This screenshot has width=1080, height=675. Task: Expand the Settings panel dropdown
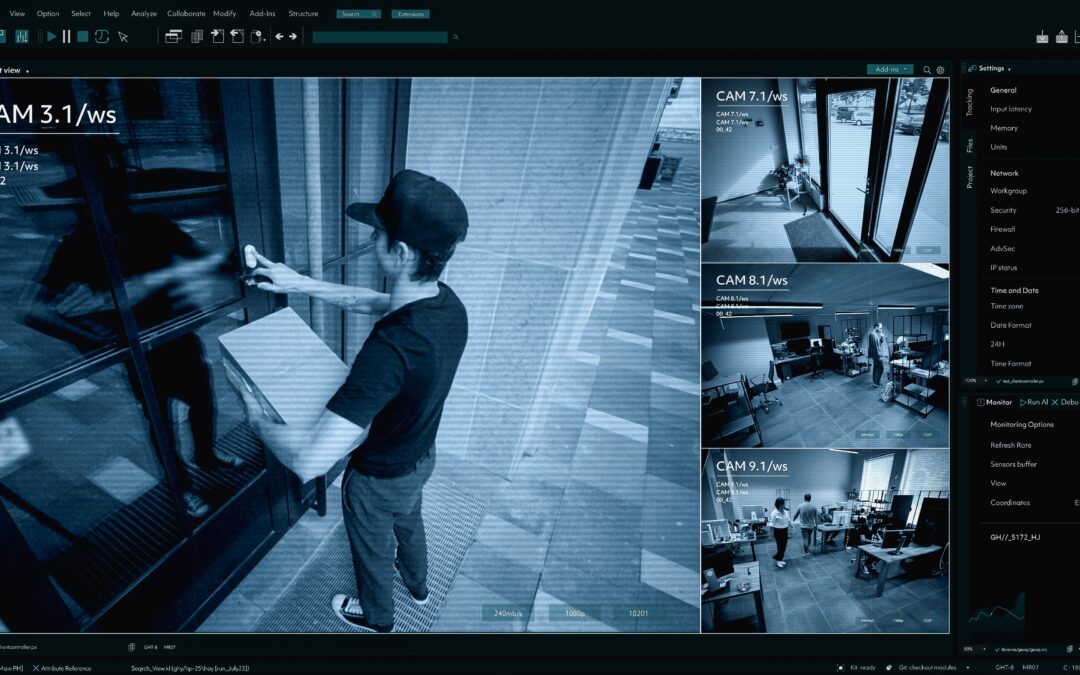point(1010,69)
